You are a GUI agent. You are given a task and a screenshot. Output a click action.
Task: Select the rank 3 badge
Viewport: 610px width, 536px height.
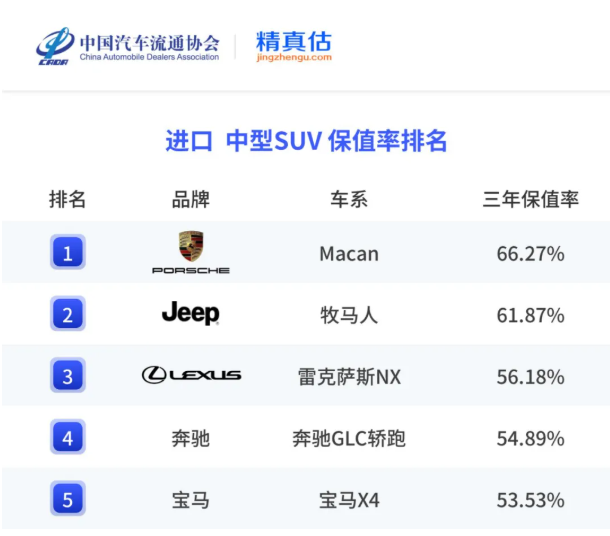68,376
